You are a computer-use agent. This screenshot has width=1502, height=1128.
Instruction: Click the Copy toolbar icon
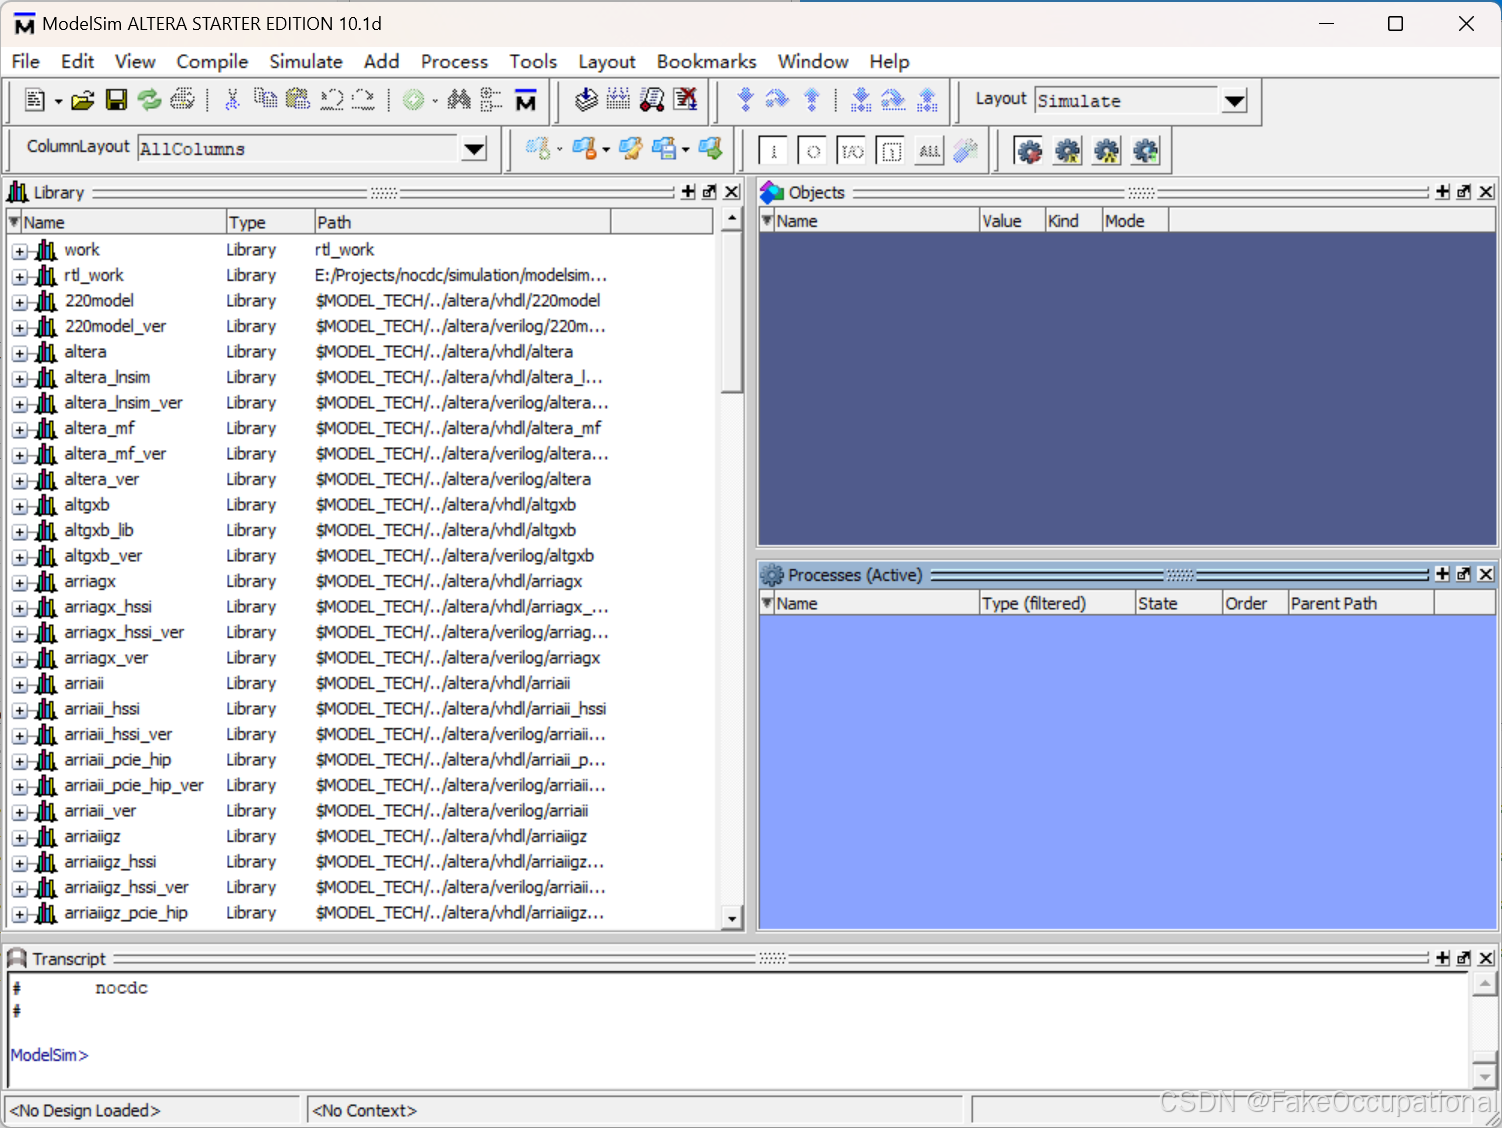(x=265, y=100)
